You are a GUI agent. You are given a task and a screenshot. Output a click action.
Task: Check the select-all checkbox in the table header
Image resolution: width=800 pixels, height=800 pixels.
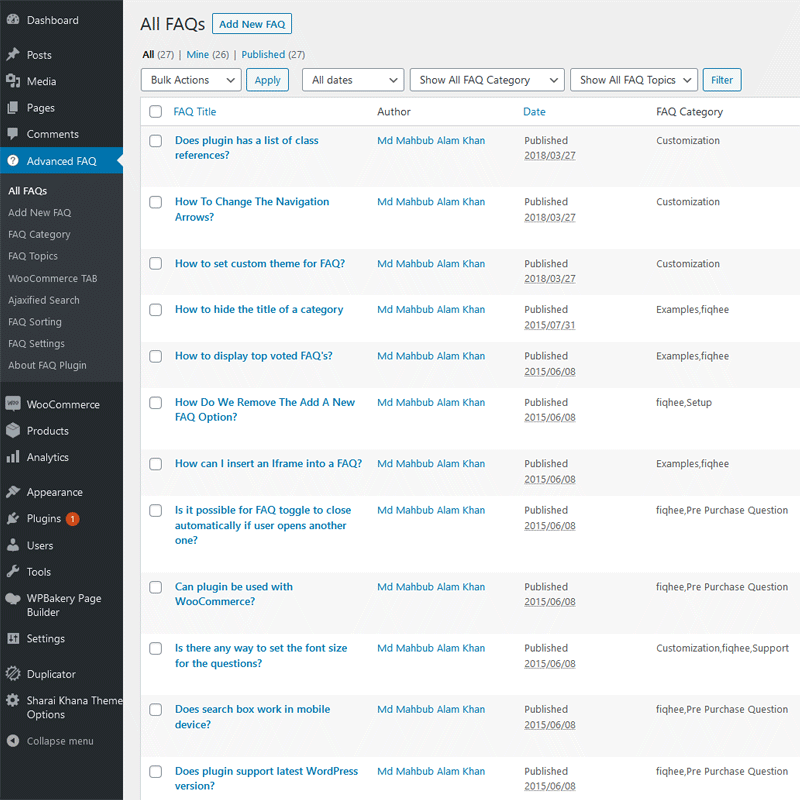(x=155, y=112)
